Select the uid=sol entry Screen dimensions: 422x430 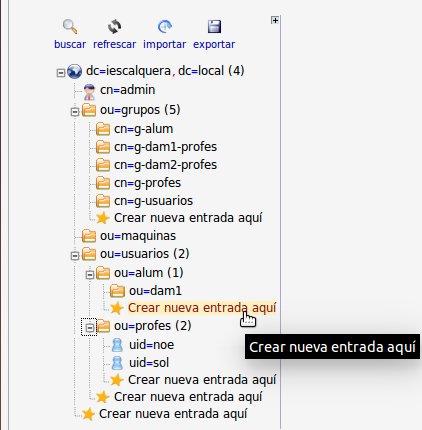point(149,363)
